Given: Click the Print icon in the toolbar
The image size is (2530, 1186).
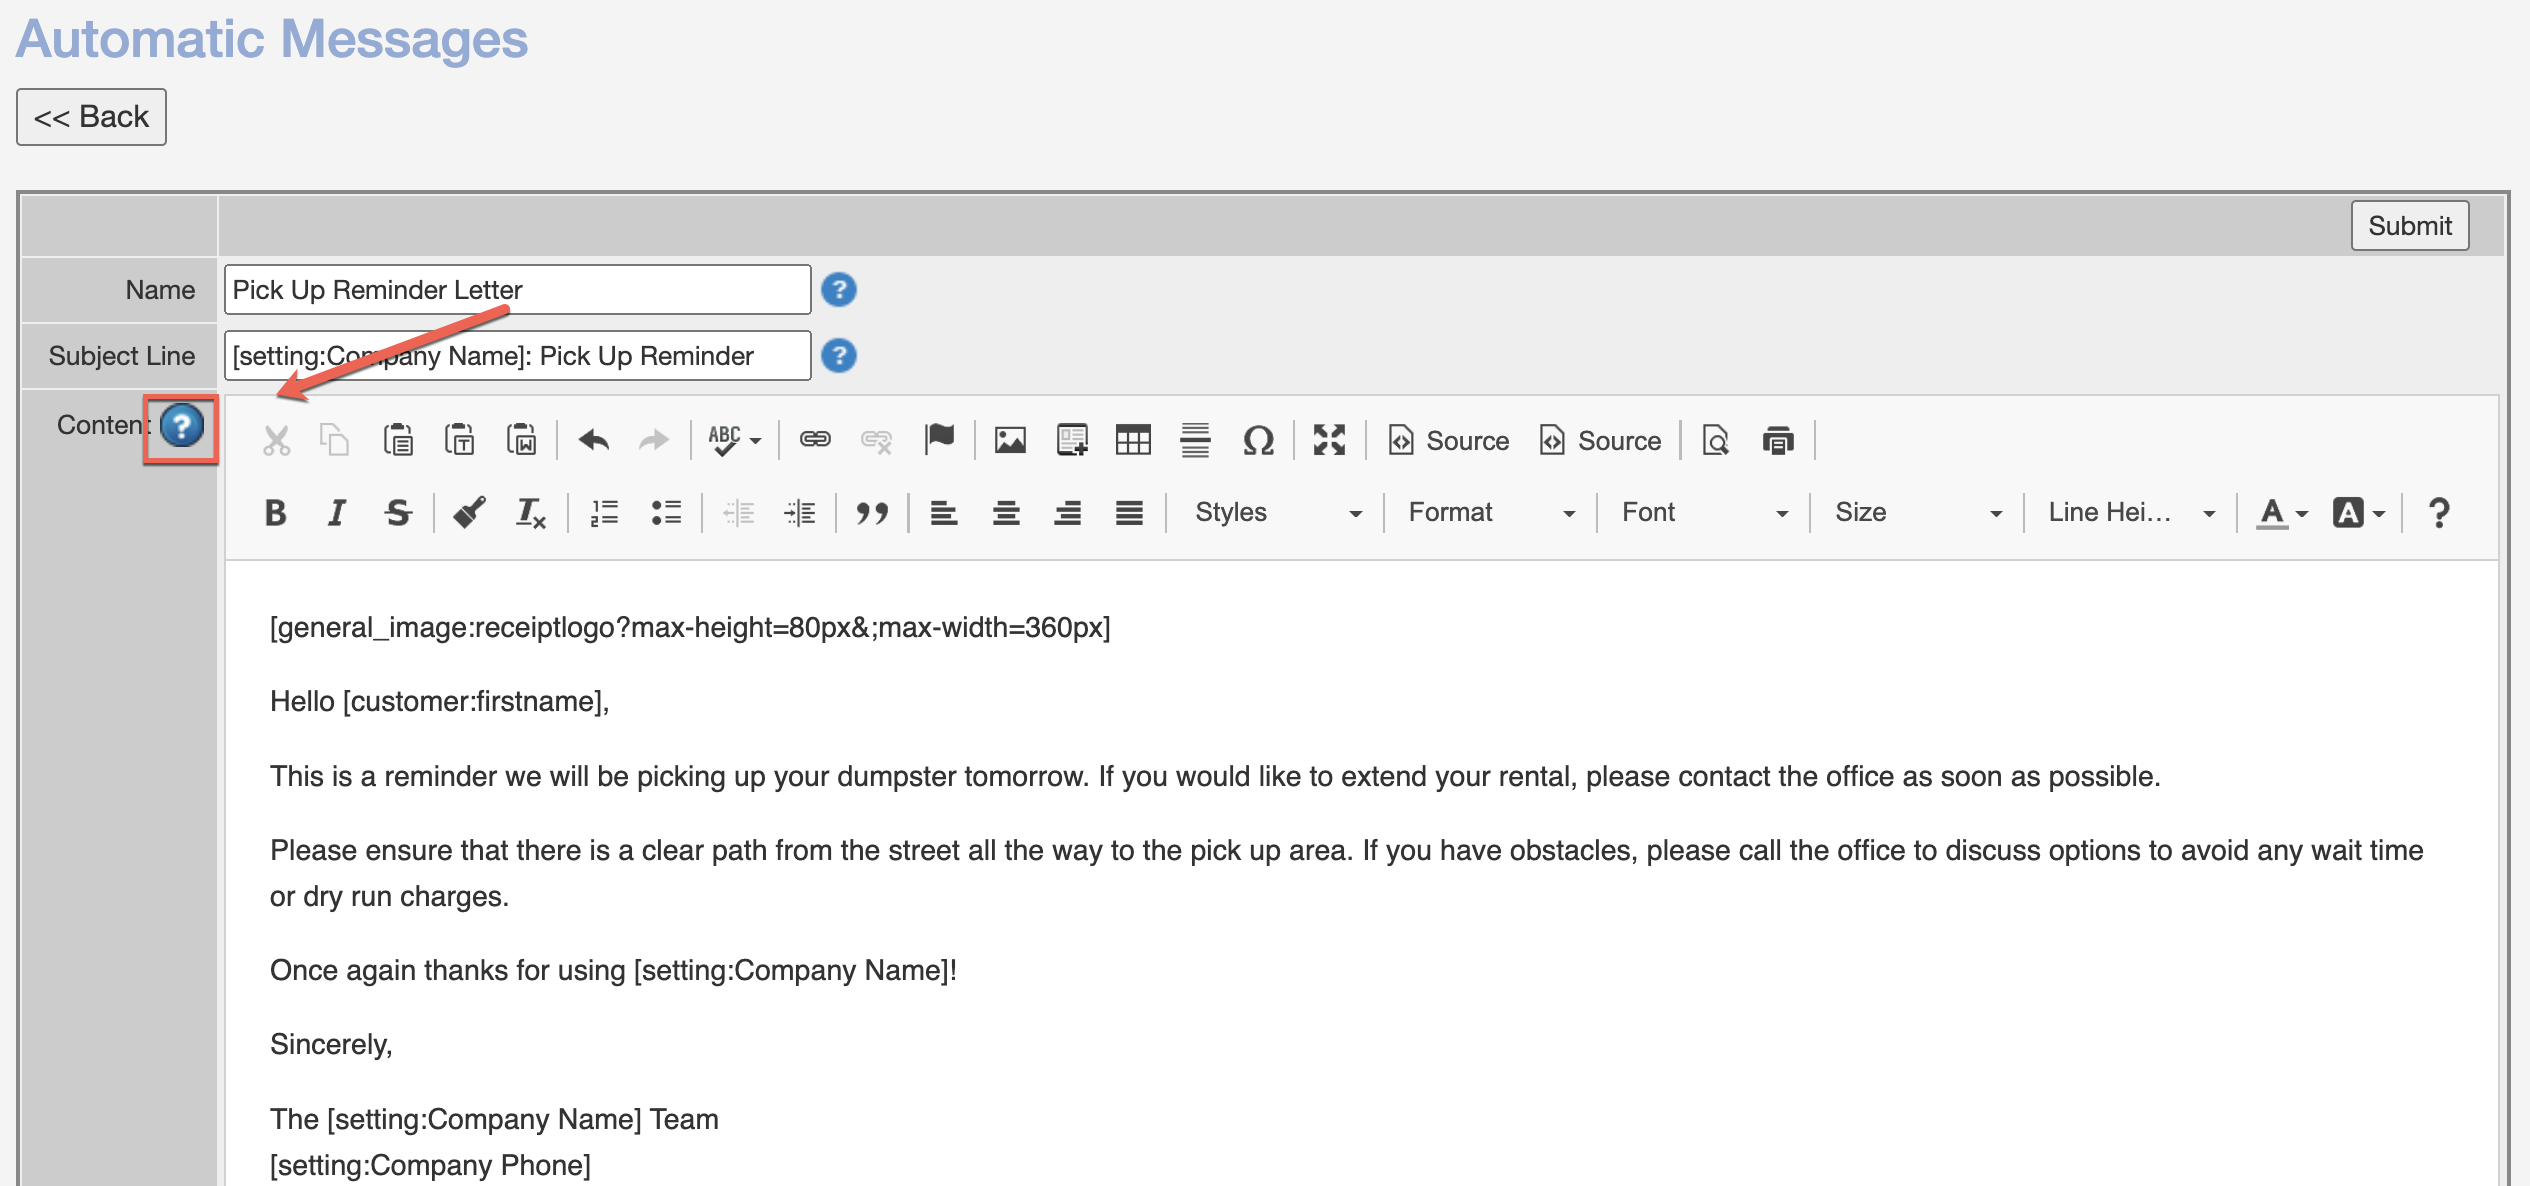Looking at the screenshot, I should click(1778, 440).
